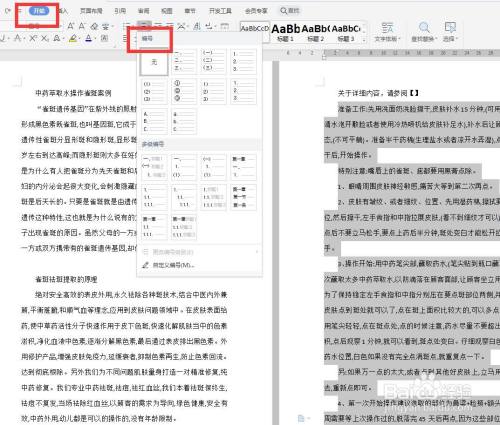This screenshot has width=500, height=425.
Task: Click the numbering list toolbar button
Action: (x=144, y=25)
